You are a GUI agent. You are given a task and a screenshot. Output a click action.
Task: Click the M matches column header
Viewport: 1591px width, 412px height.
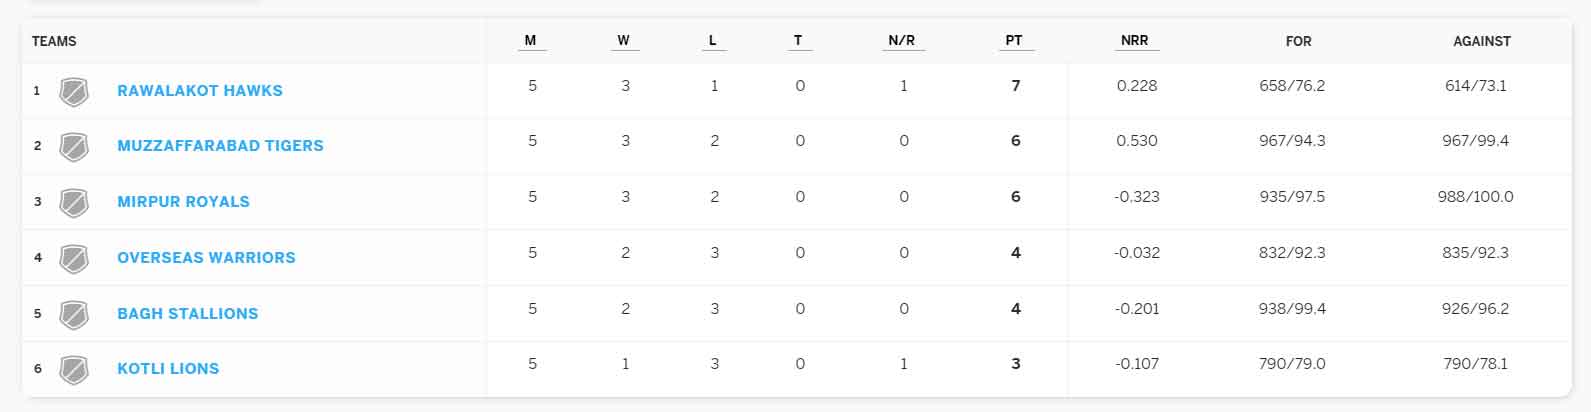pos(530,41)
